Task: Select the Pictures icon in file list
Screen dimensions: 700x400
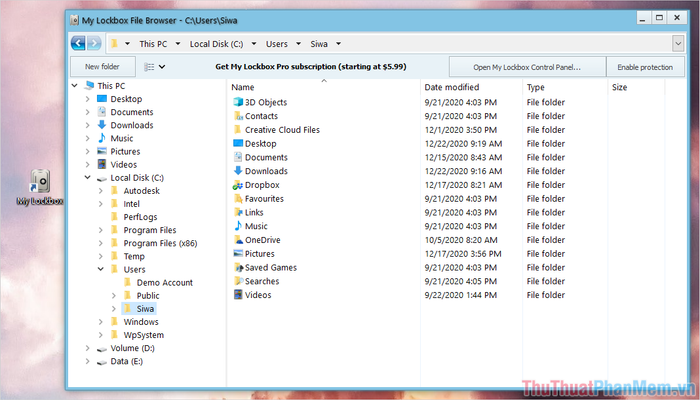Action: [x=238, y=254]
